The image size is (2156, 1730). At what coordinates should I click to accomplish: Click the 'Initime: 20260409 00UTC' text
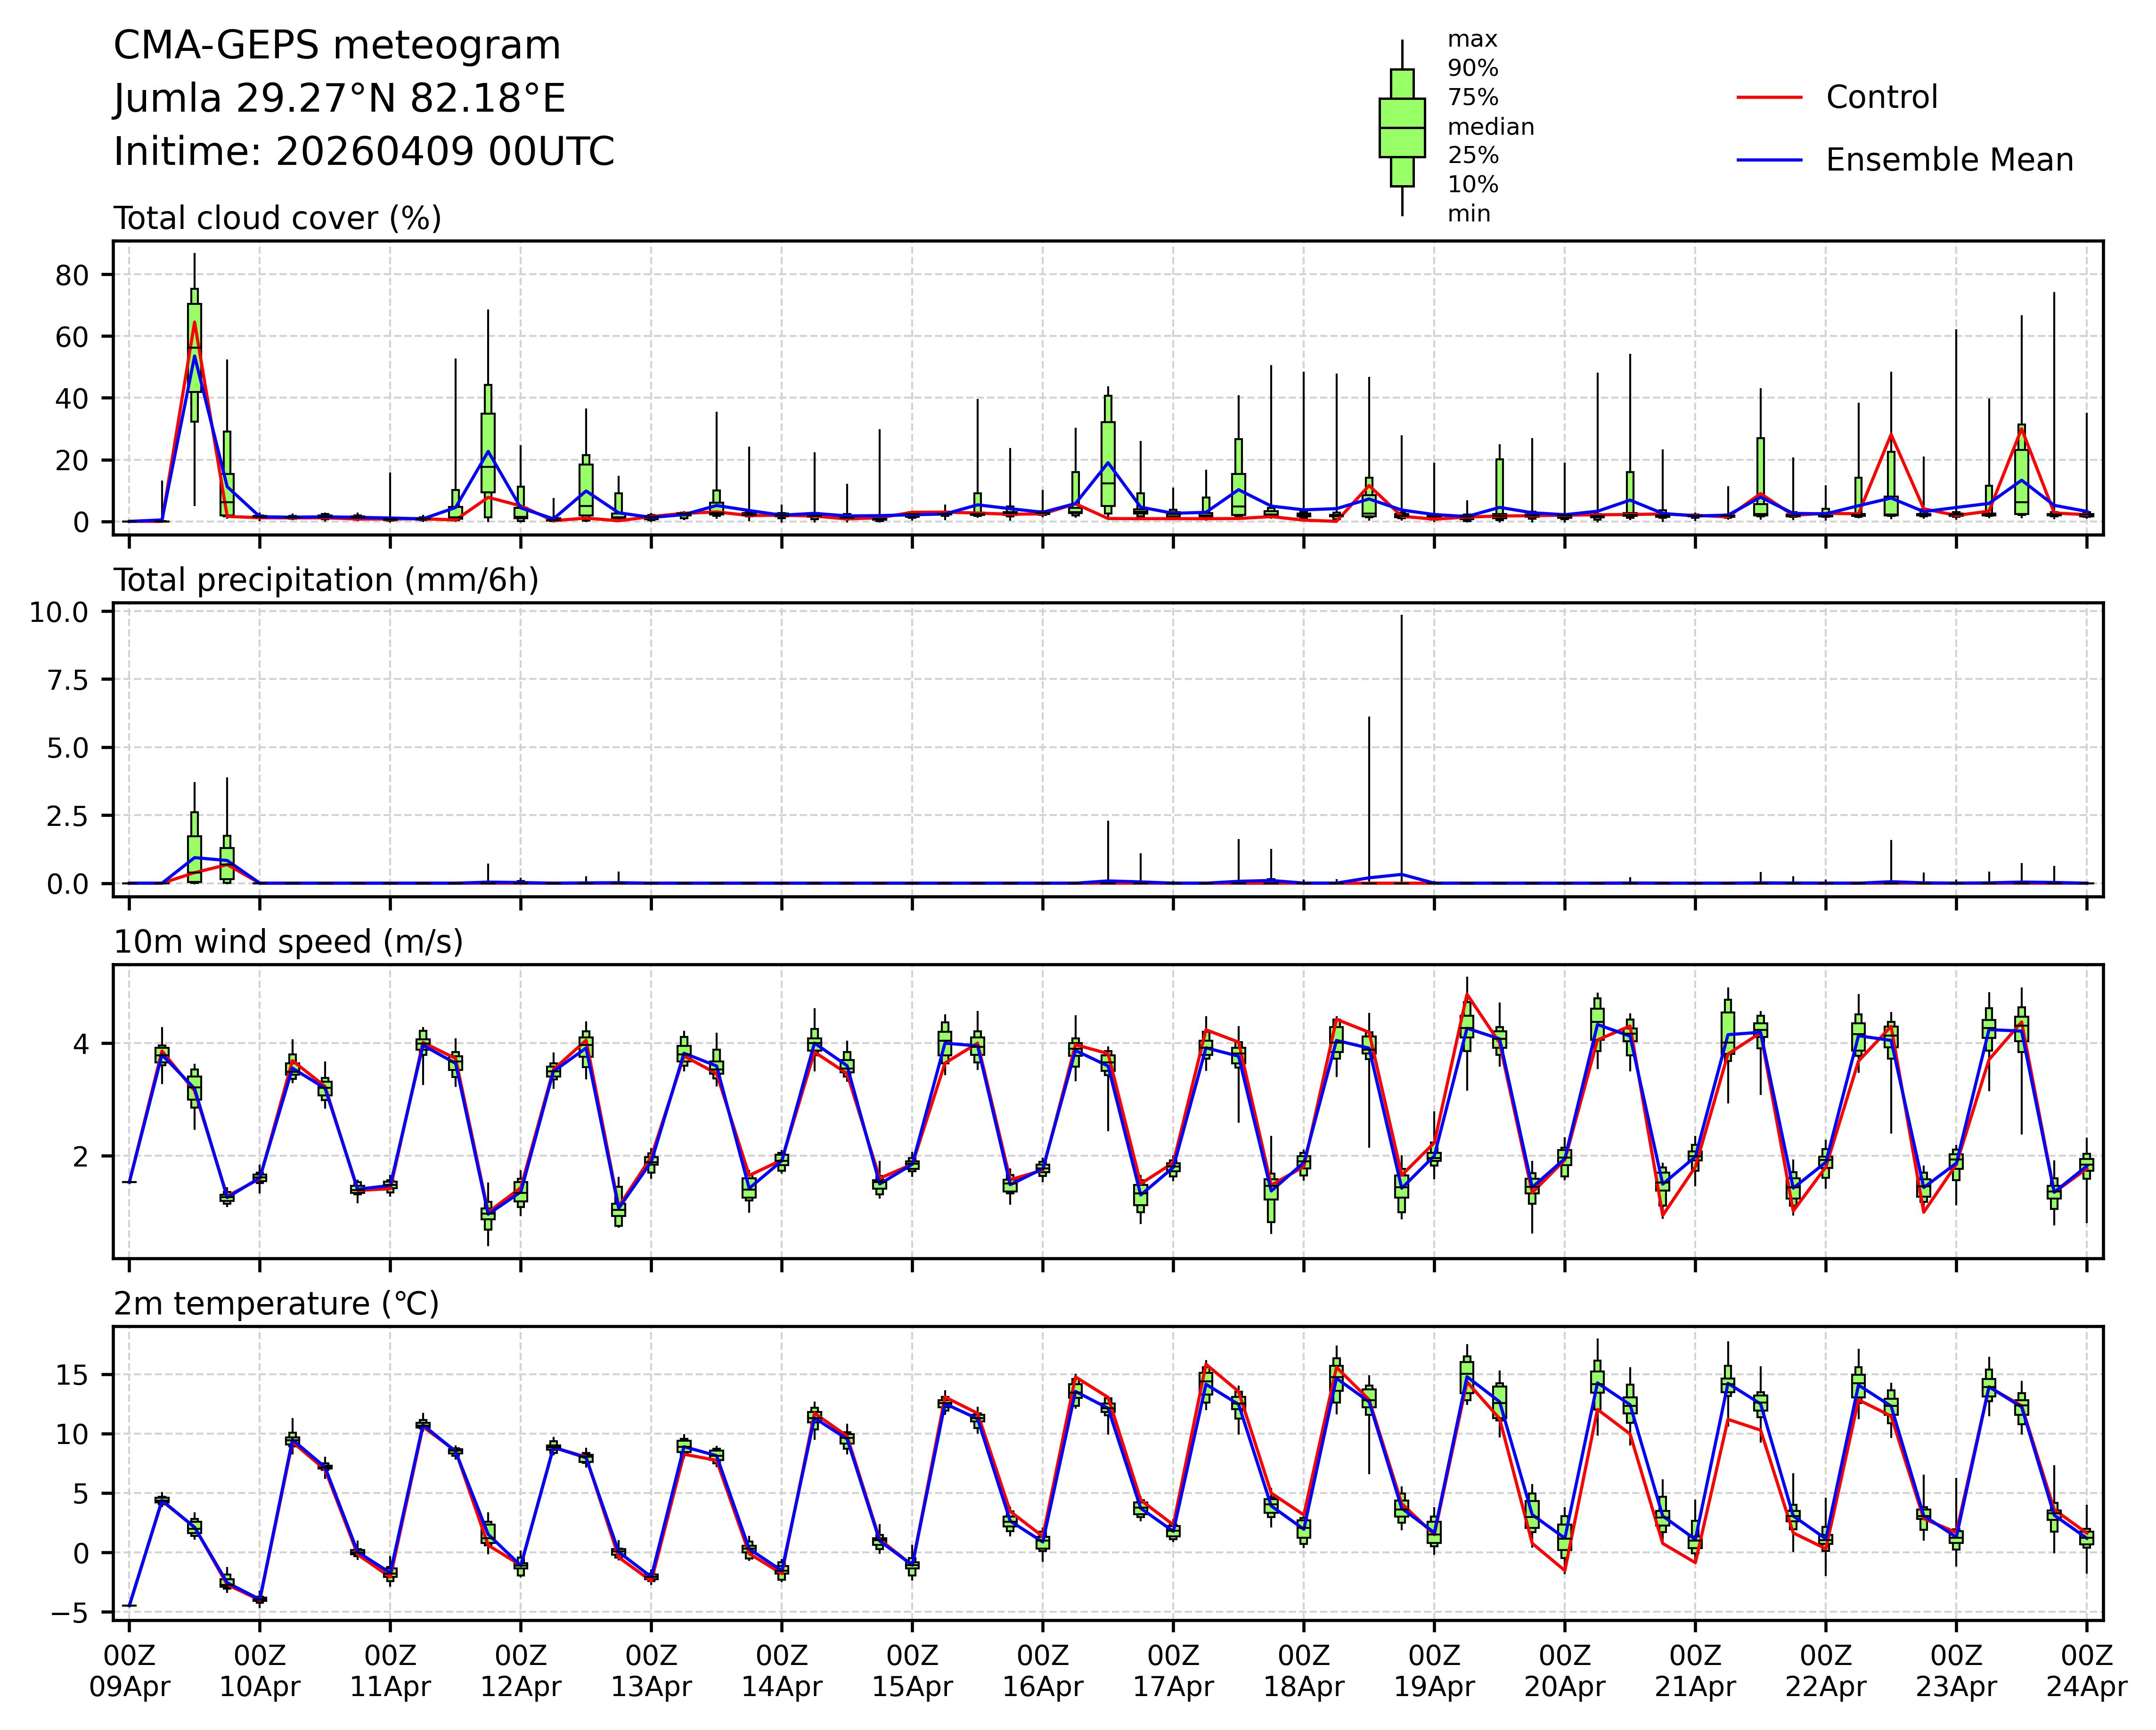click(x=364, y=152)
